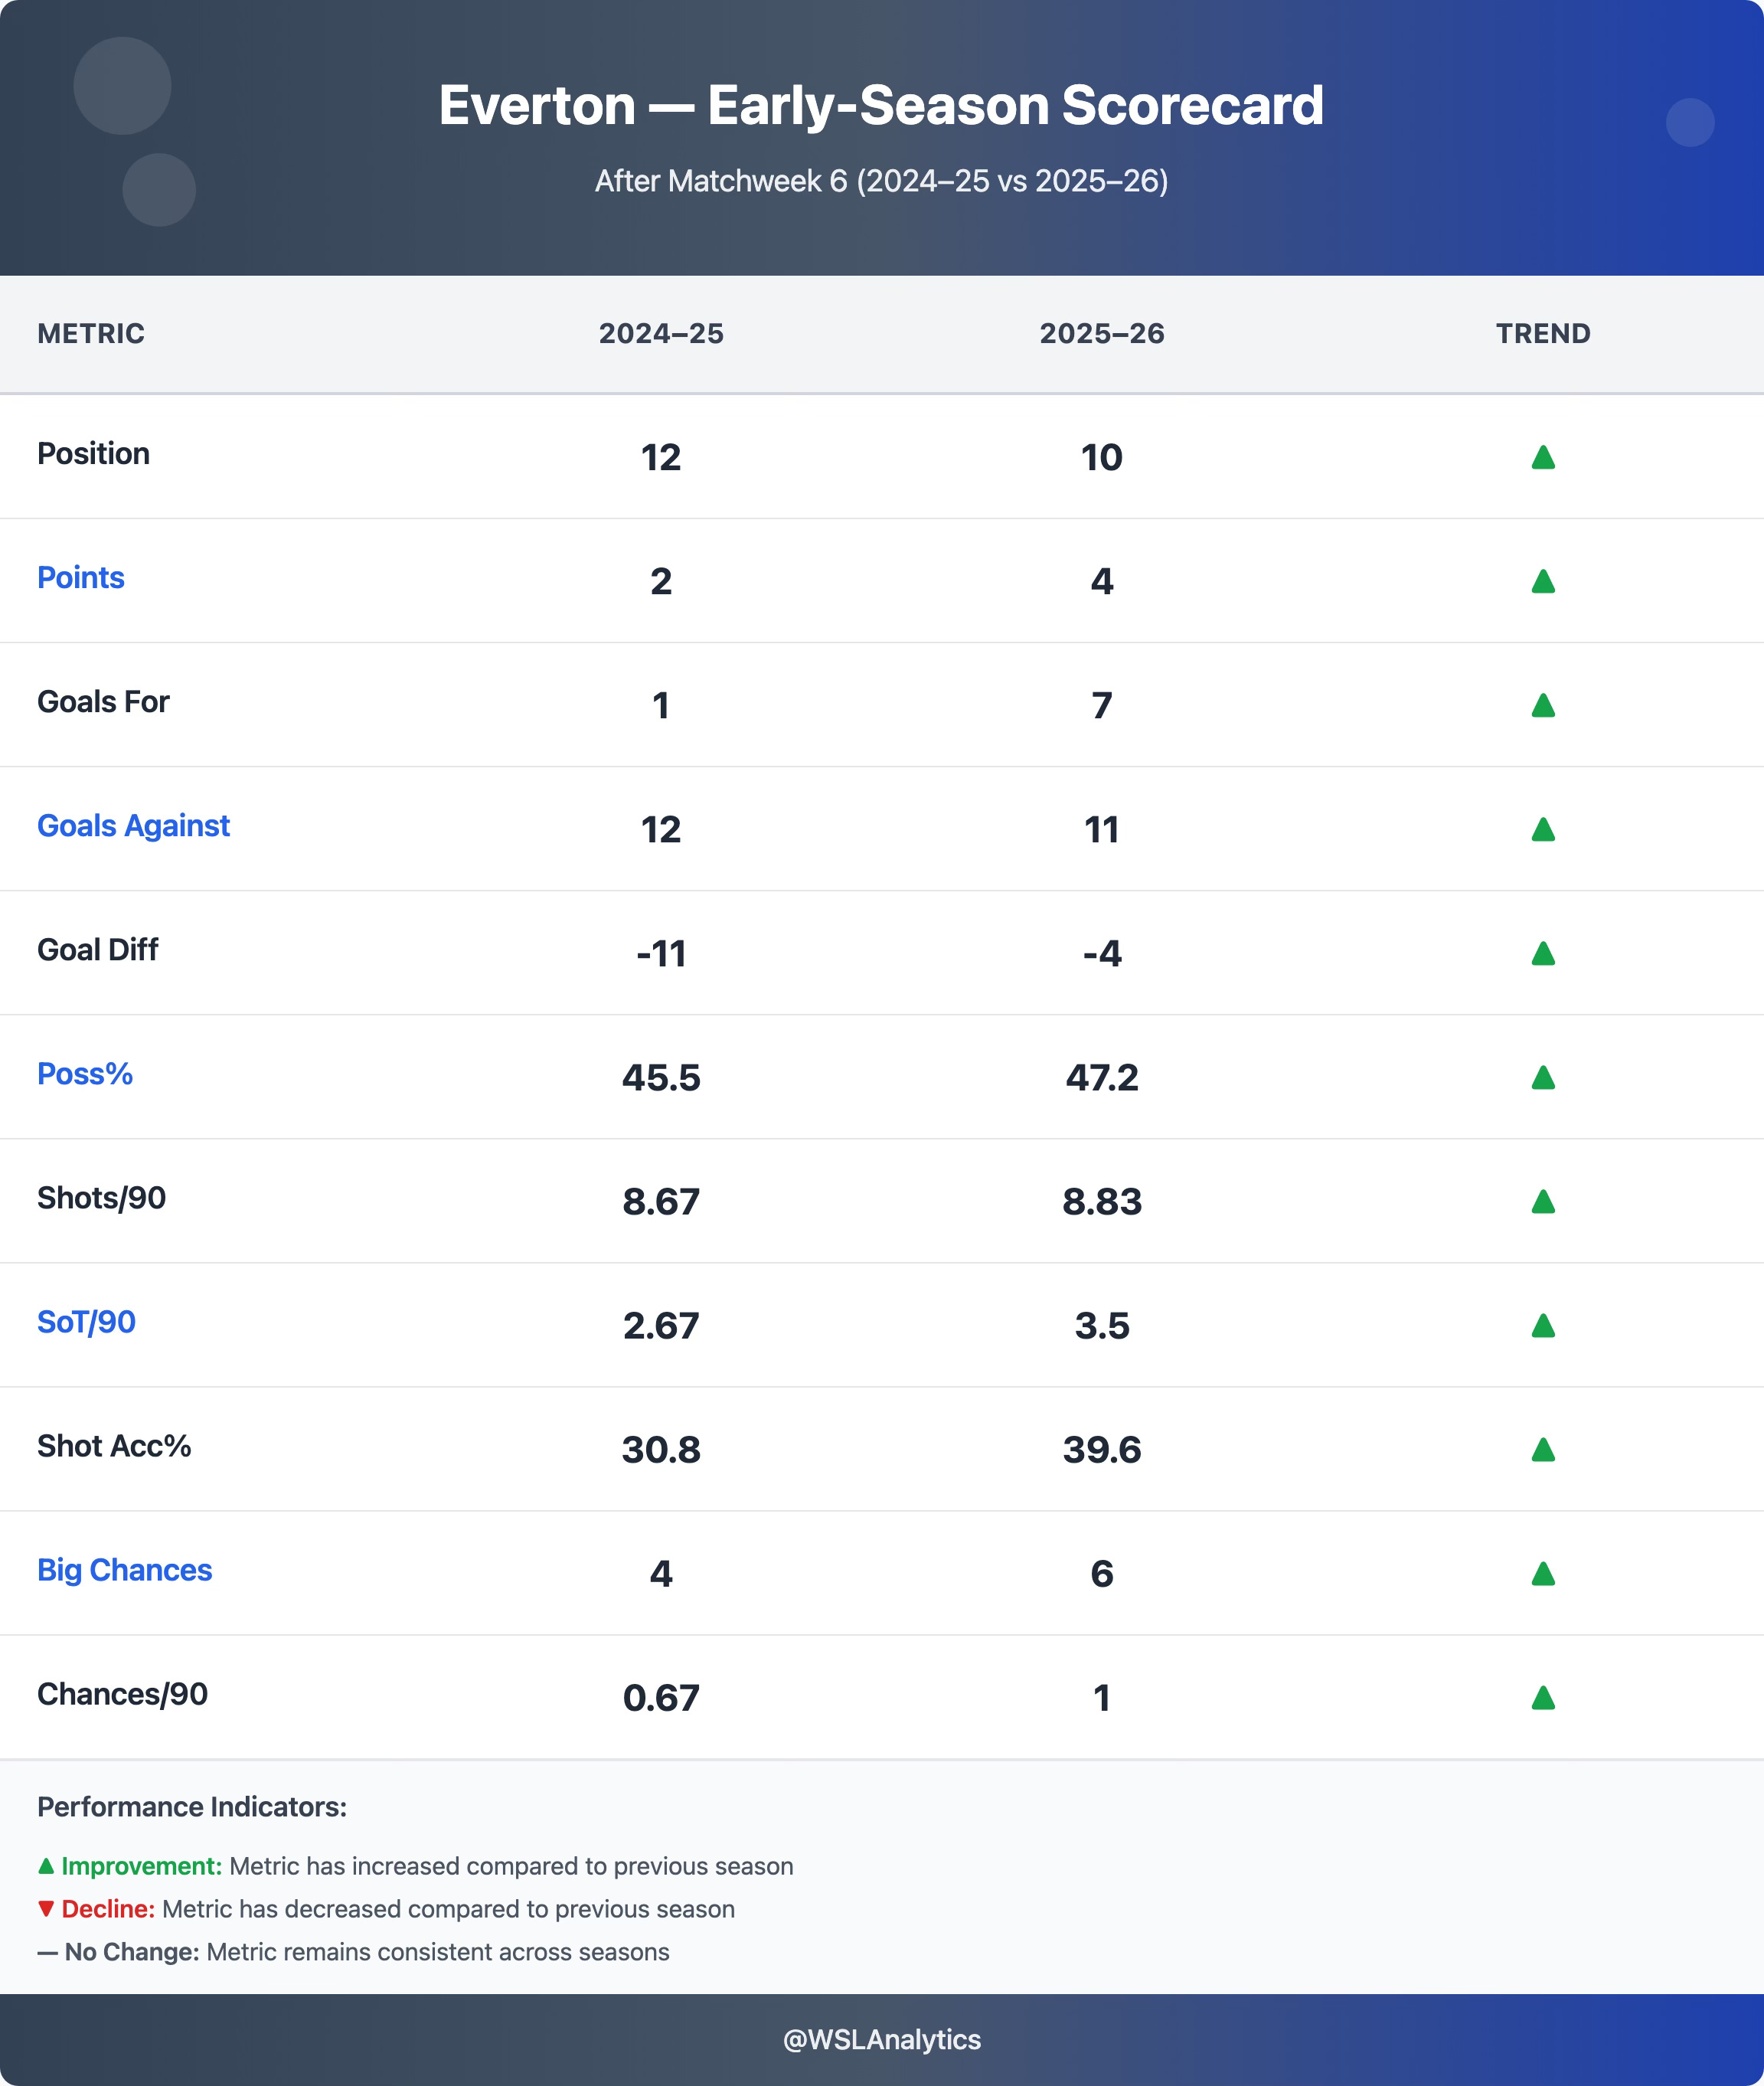Click the 2025–26 column header

[x=1102, y=334]
